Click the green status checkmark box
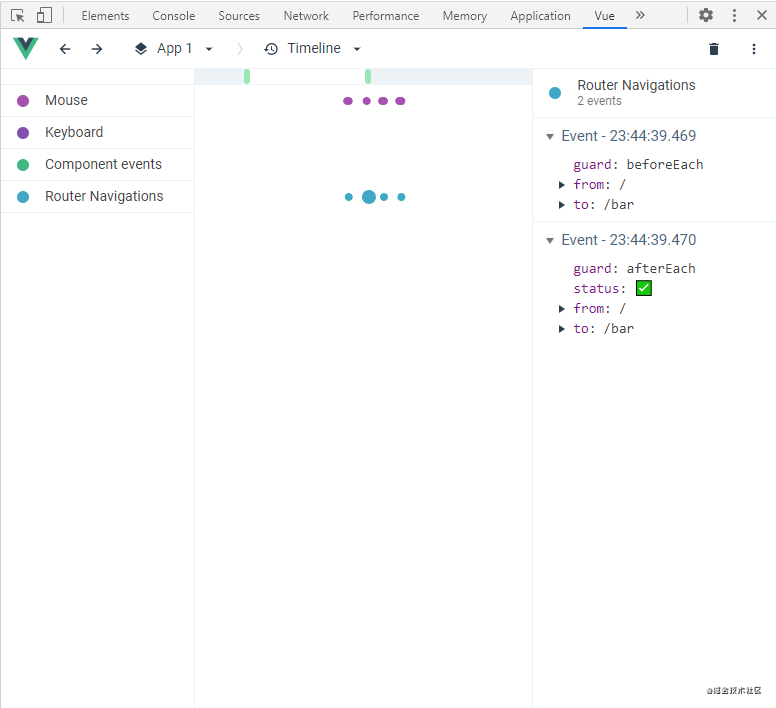Image resolution: width=776 pixels, height=708 pixels. 643,288
